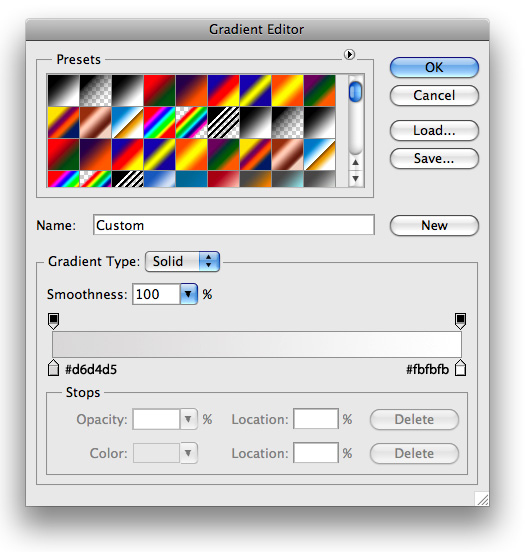This screenshot has width=525, height=552.
Task: Choose the top-row red to green preset
Action: tap(159, 90)
